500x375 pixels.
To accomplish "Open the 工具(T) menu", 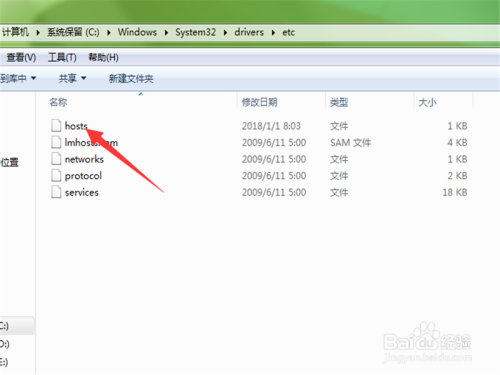I will point(62,58).
